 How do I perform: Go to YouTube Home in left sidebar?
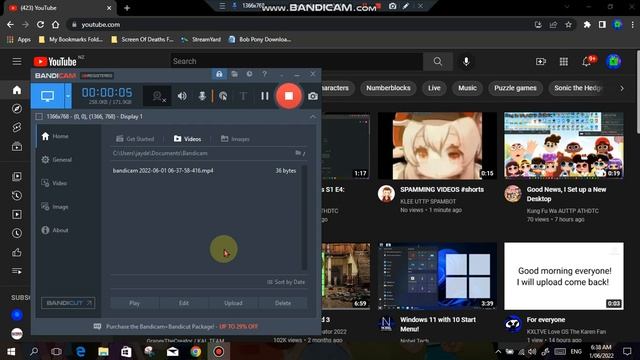(17, 90)
